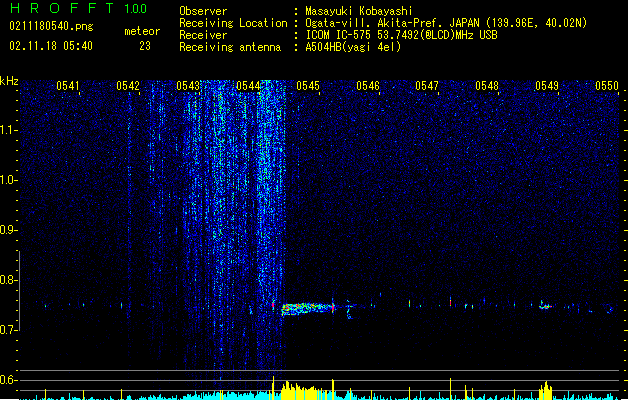Click the 'meteor' label

point(142,31)
